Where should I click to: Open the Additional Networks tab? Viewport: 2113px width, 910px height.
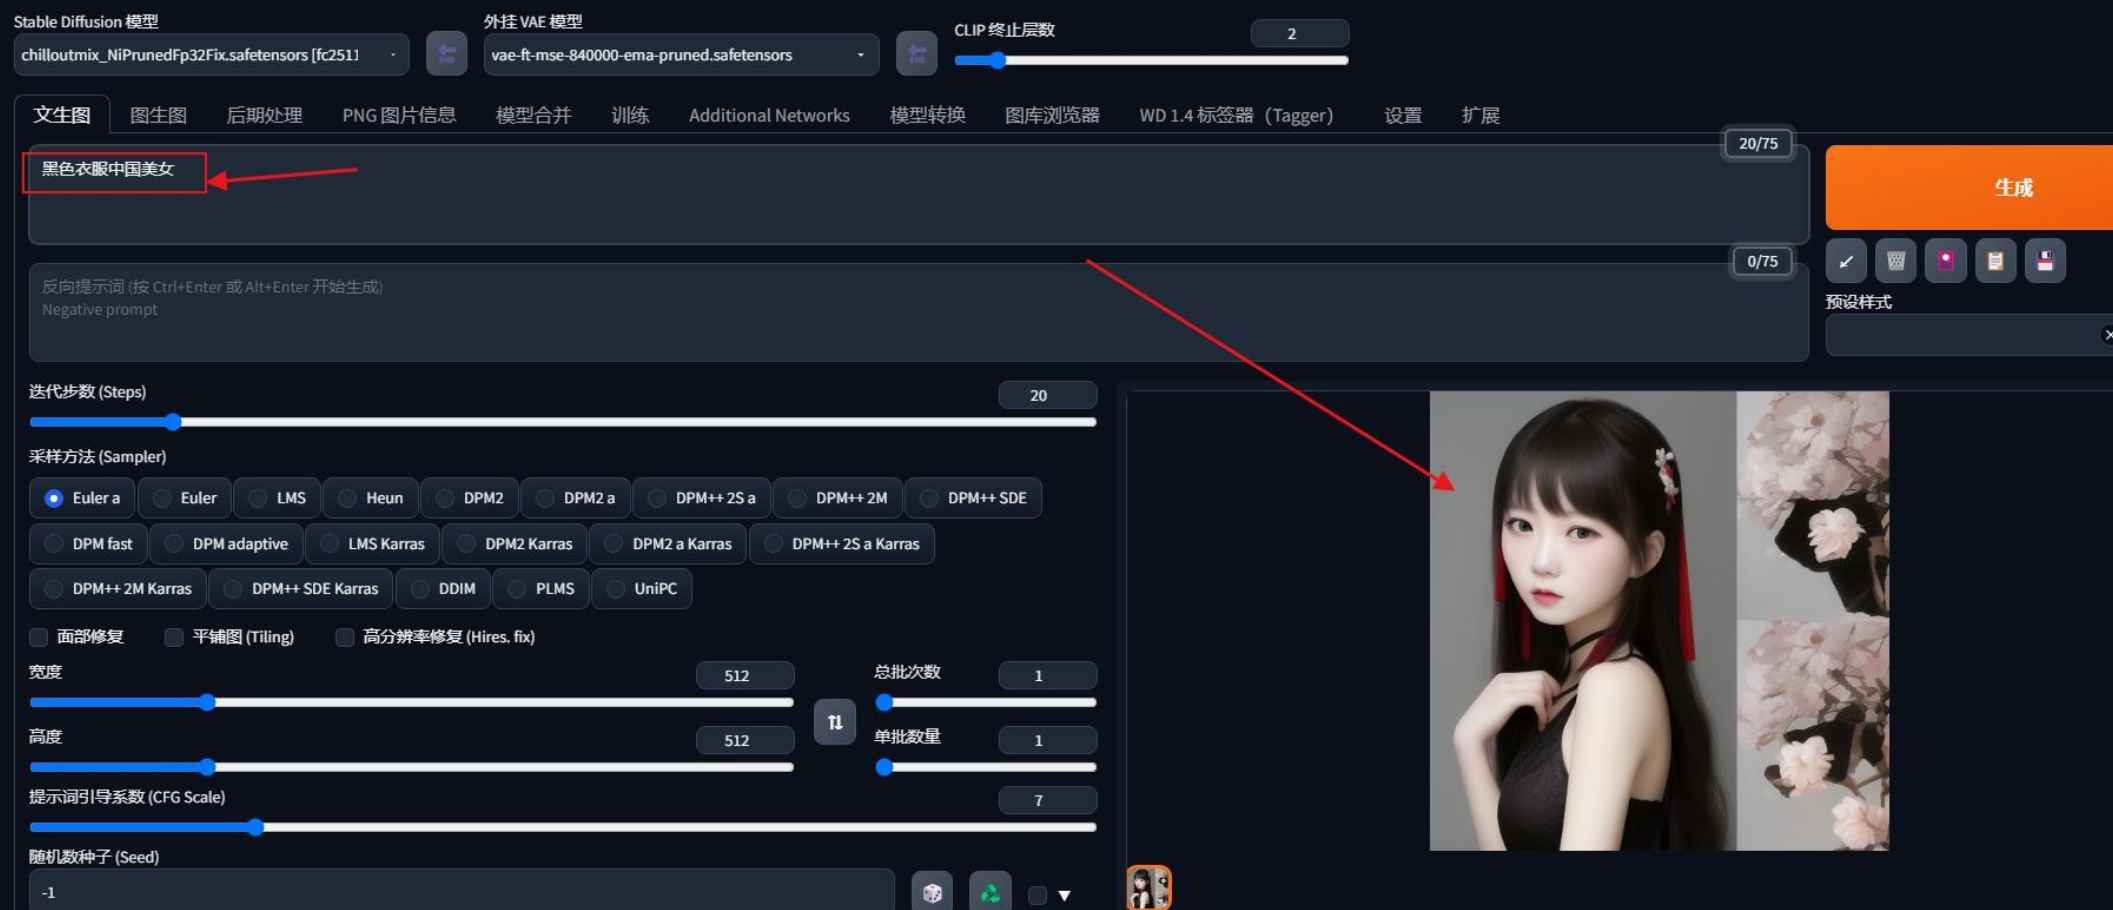(768, 115)
